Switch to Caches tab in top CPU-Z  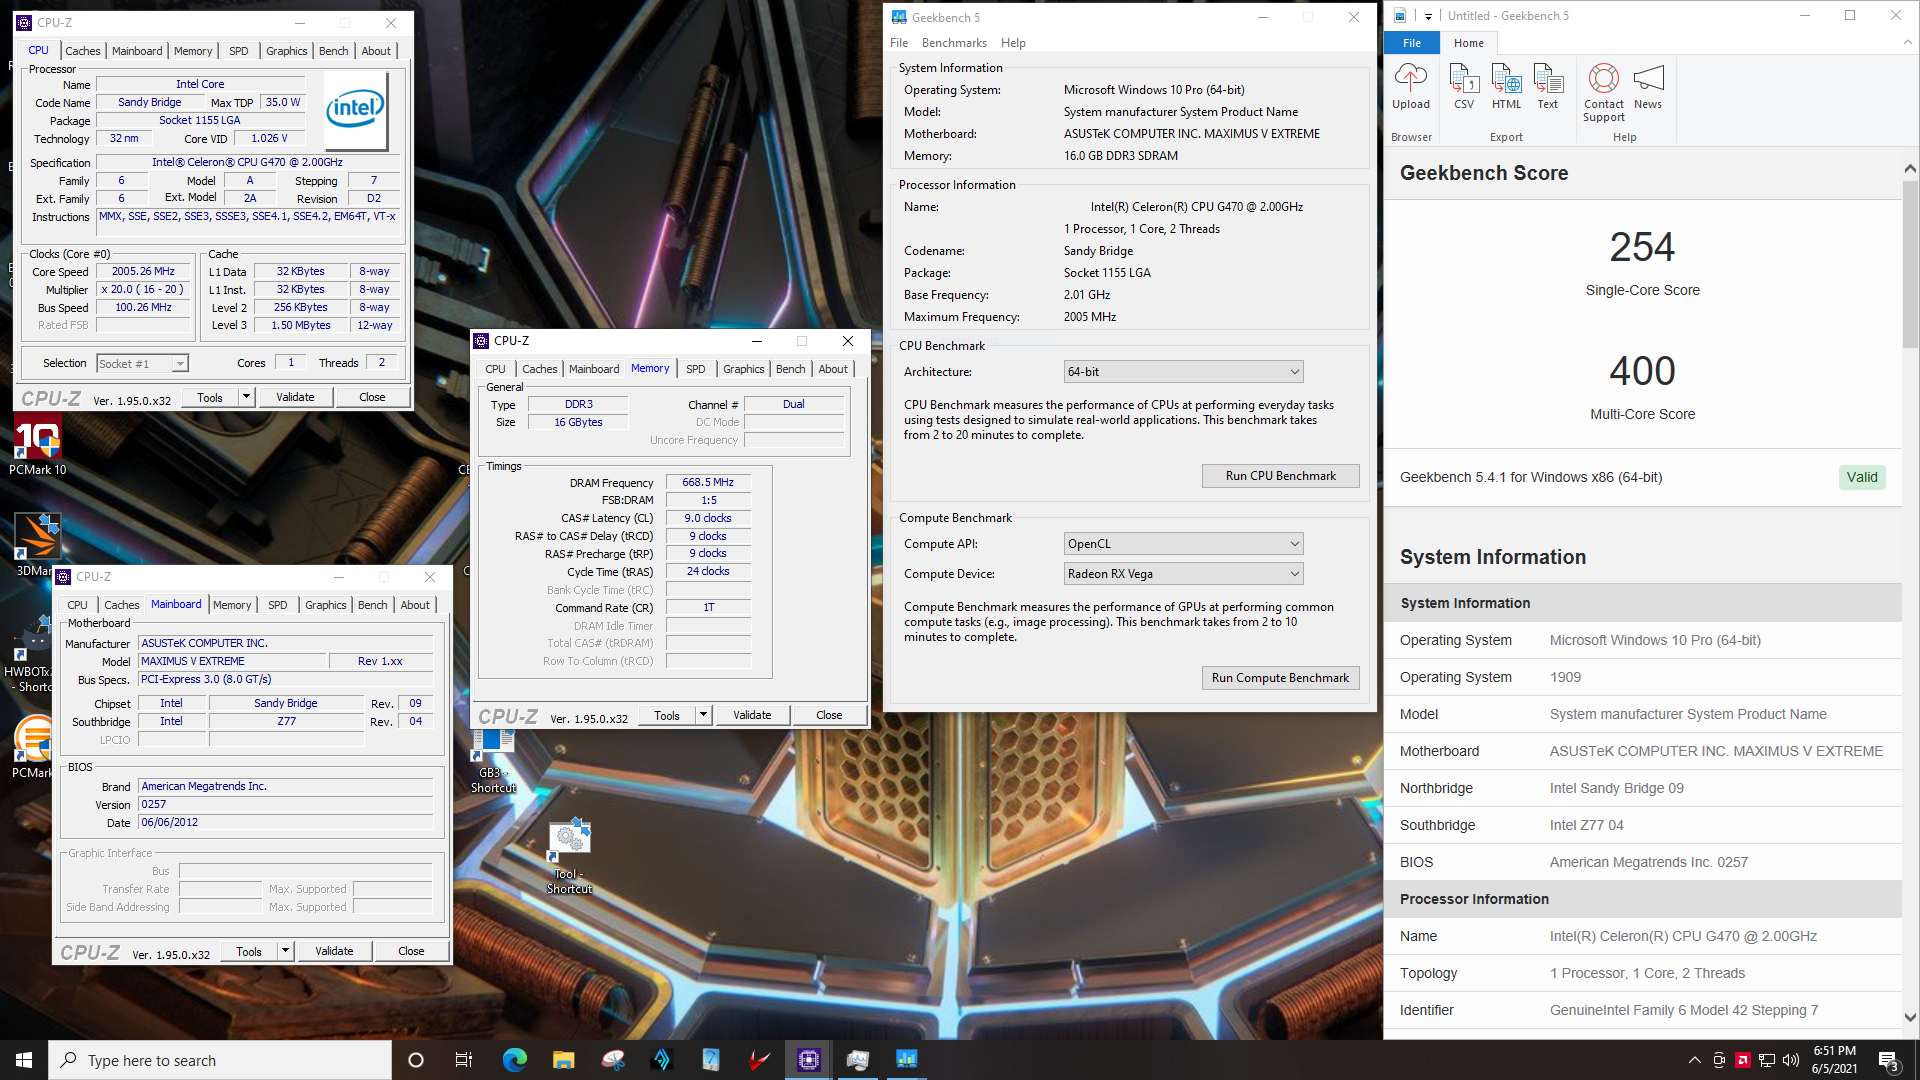point(83,51)
